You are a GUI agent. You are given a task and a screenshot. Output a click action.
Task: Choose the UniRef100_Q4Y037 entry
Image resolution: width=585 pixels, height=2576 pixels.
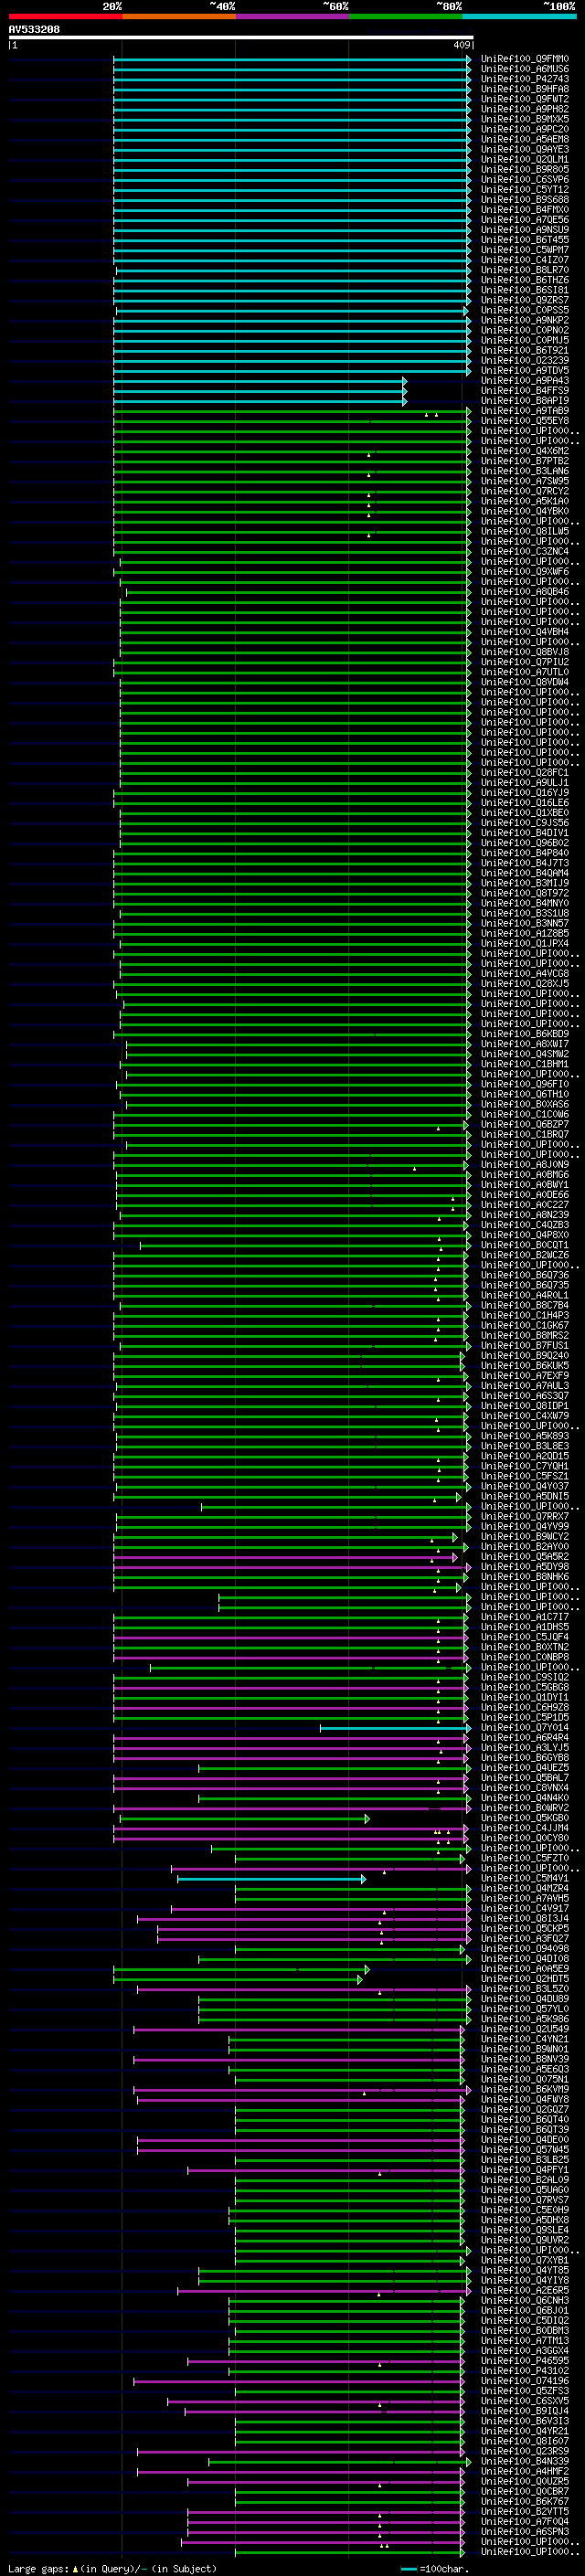[x=525, y=1486]
